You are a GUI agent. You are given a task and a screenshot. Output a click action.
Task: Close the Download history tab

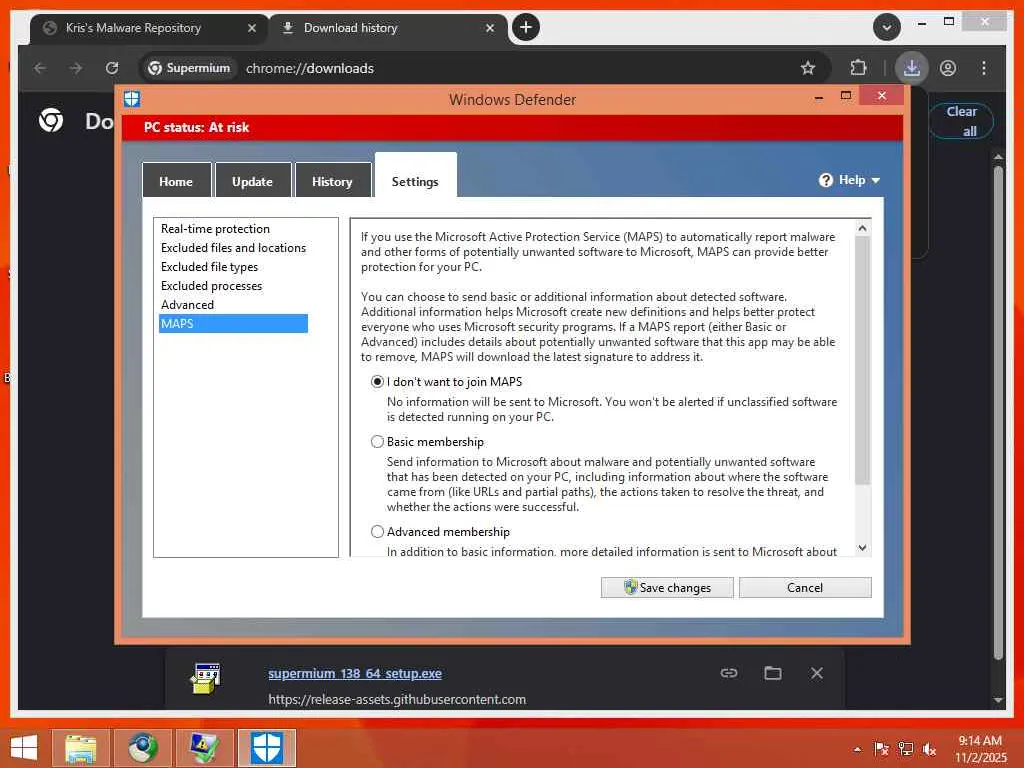point(490,28)
